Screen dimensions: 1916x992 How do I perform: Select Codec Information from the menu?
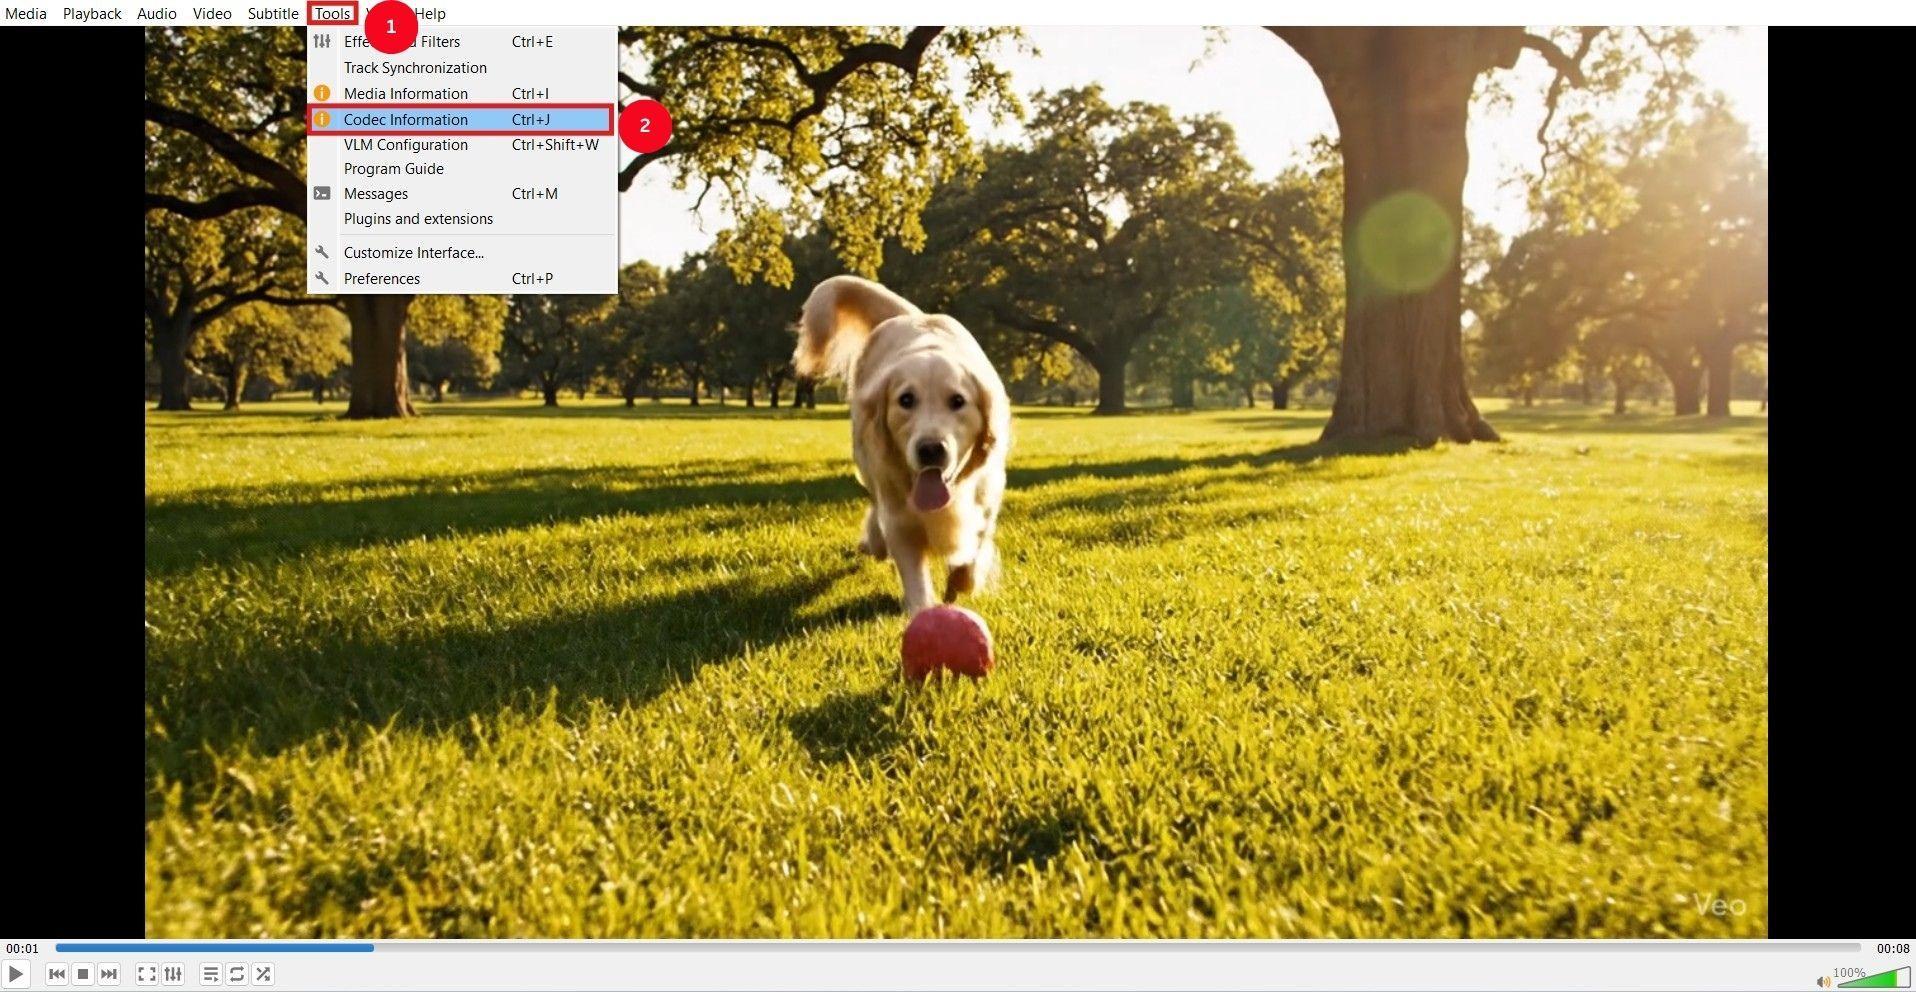(405, 119)
